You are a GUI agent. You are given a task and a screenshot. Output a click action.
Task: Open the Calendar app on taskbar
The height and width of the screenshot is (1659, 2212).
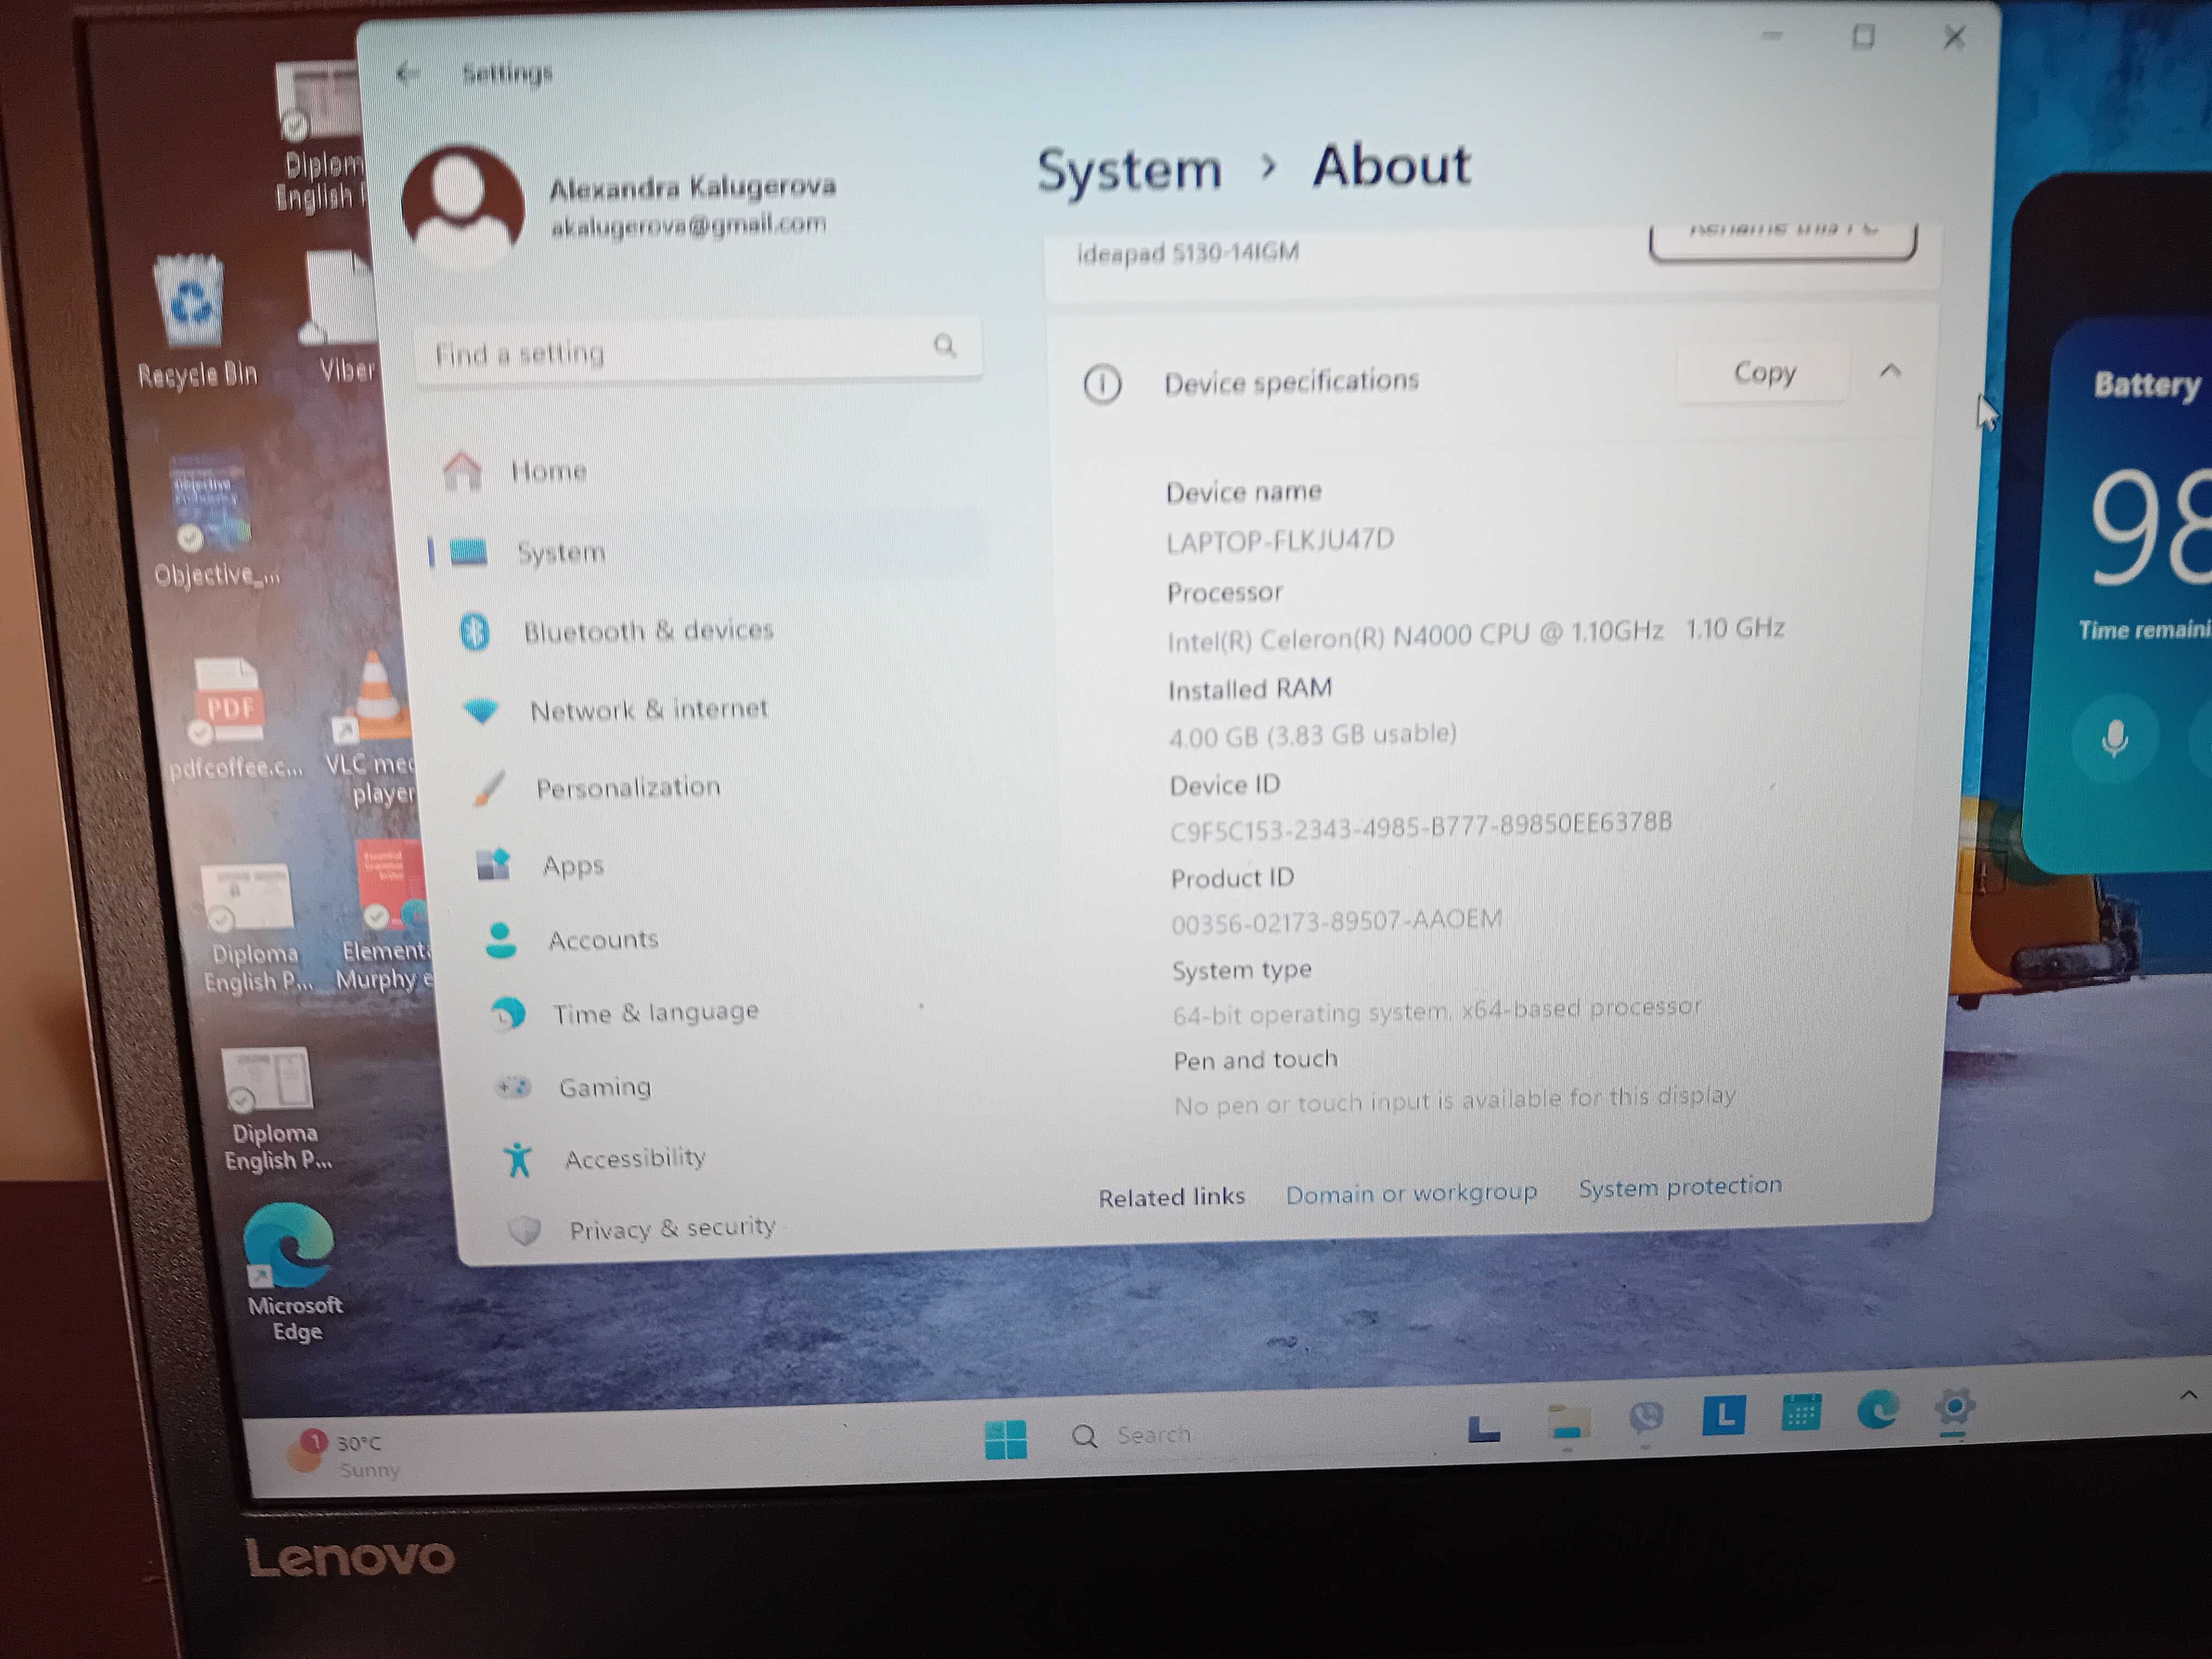(x=1800, y=1413)
